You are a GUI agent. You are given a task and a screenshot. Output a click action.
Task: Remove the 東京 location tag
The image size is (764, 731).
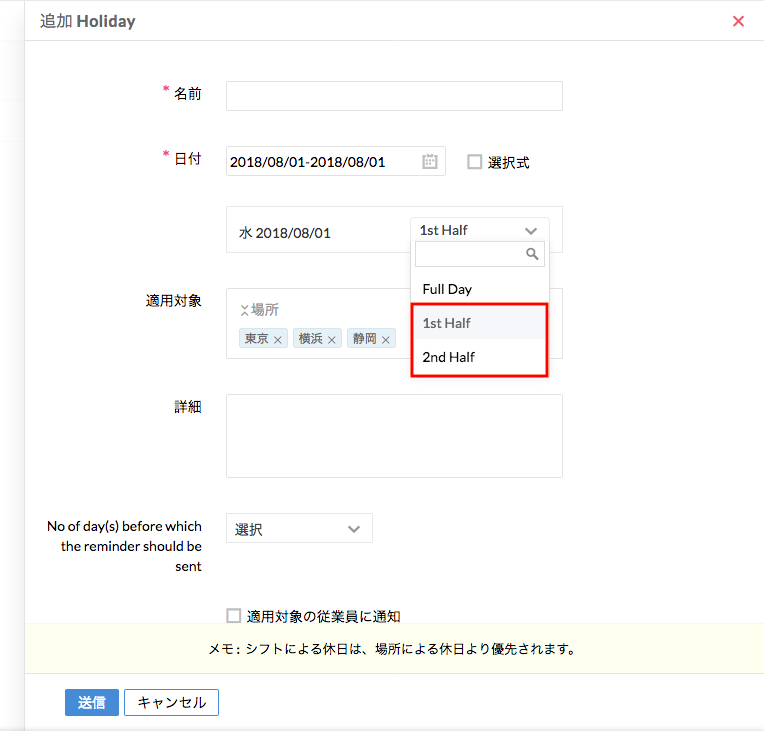click(278, 340)
